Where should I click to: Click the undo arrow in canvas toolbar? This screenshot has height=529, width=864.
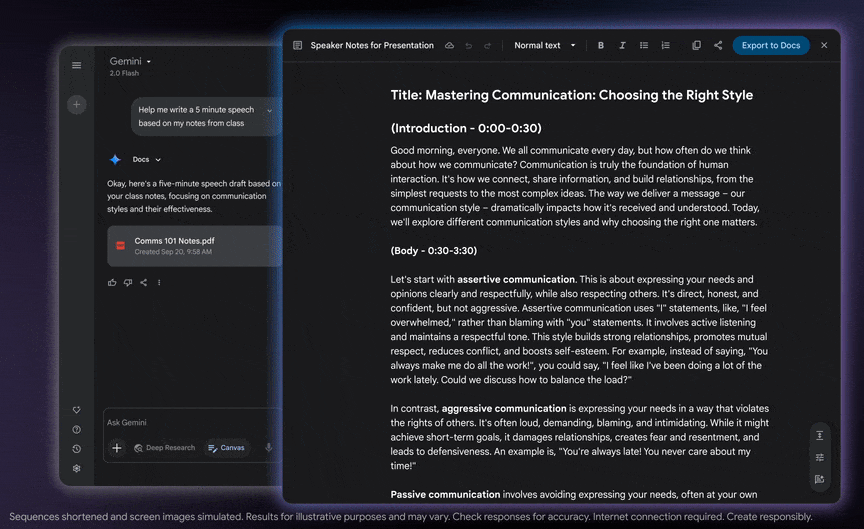(x=469, y=46)
